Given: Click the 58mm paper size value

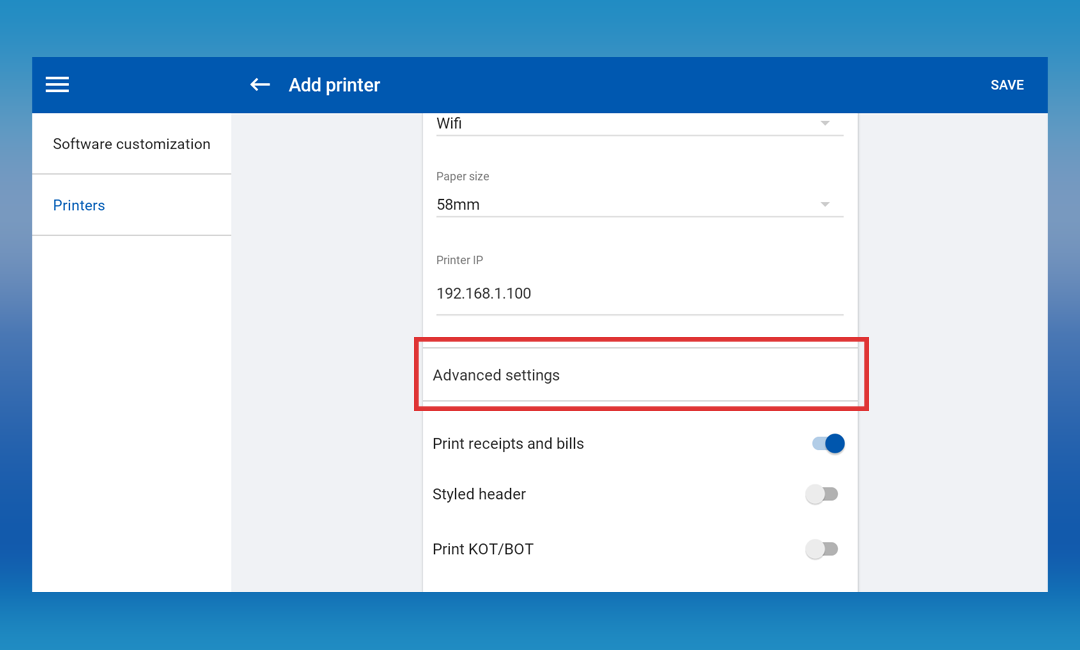Looking at the screenshot, I should (458, 204).
